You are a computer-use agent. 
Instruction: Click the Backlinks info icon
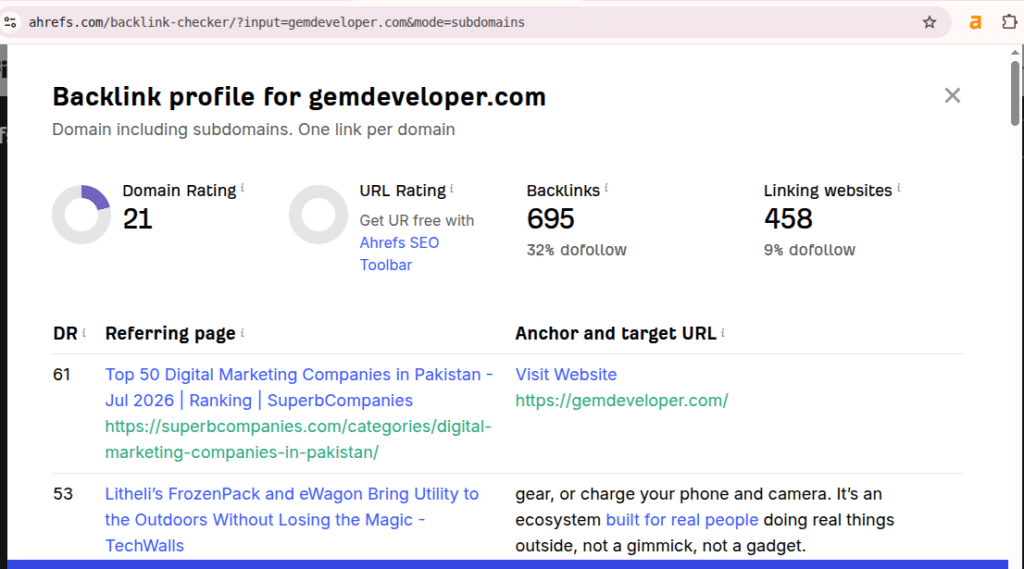pos(606,188)
